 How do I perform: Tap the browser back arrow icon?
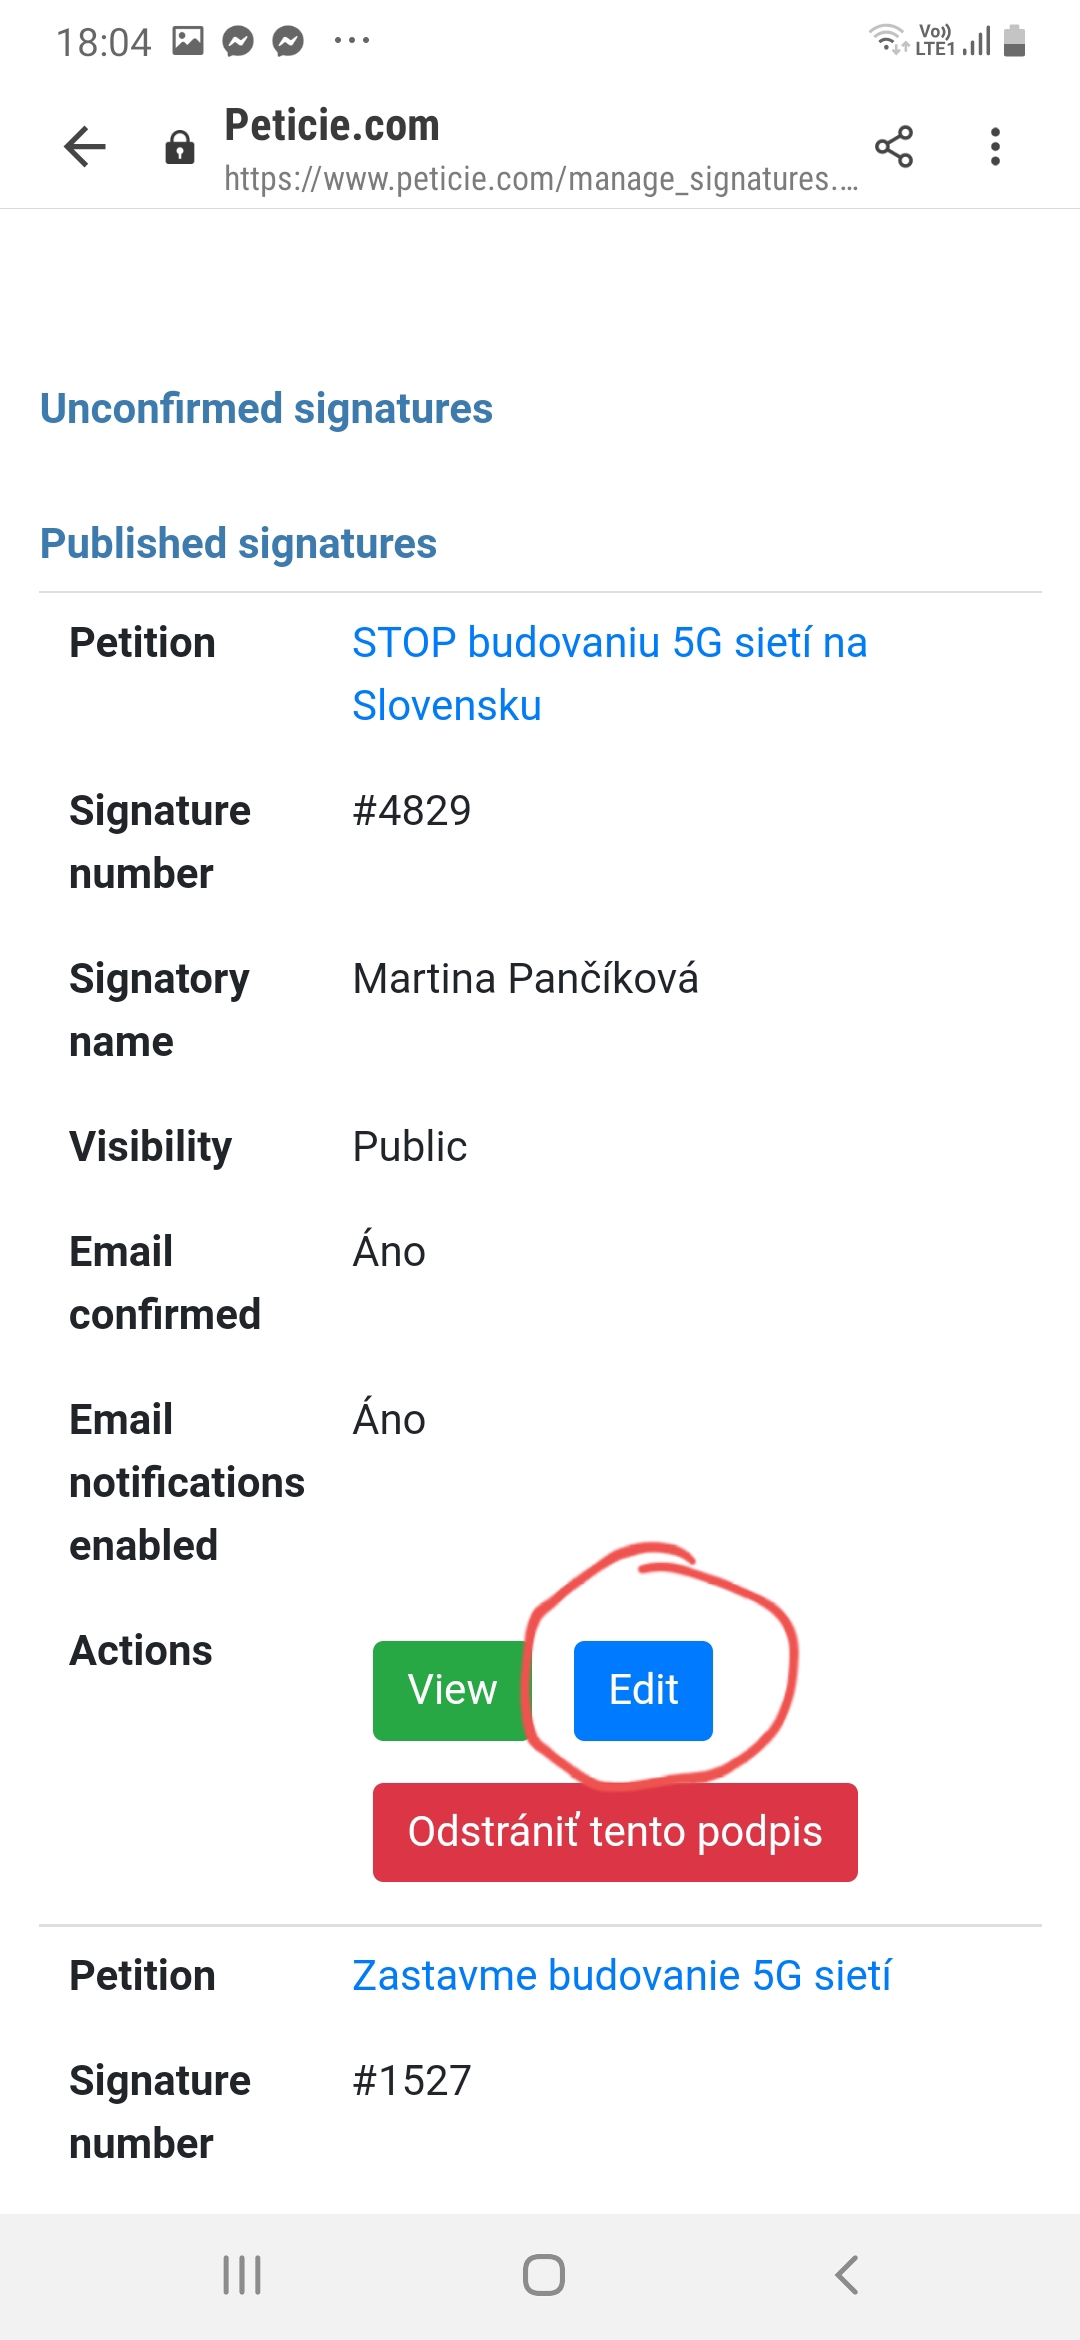85,147
